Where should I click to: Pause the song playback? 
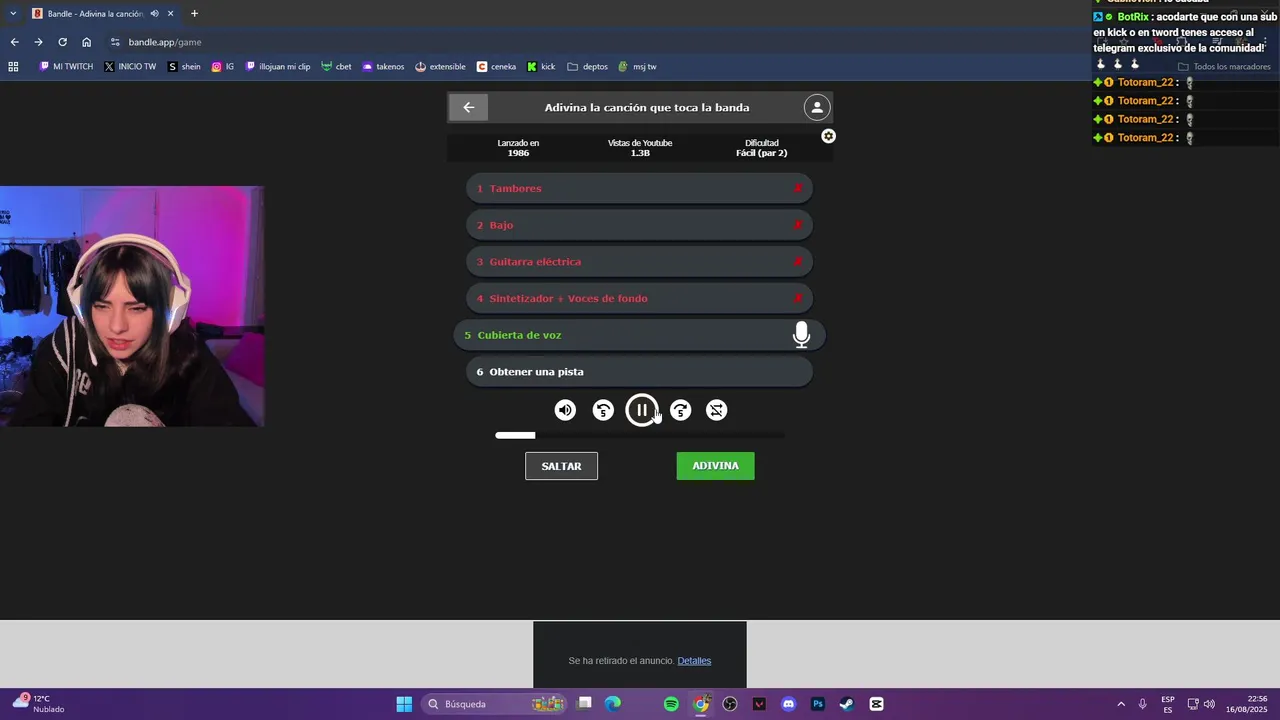click(x=641, y=410)
